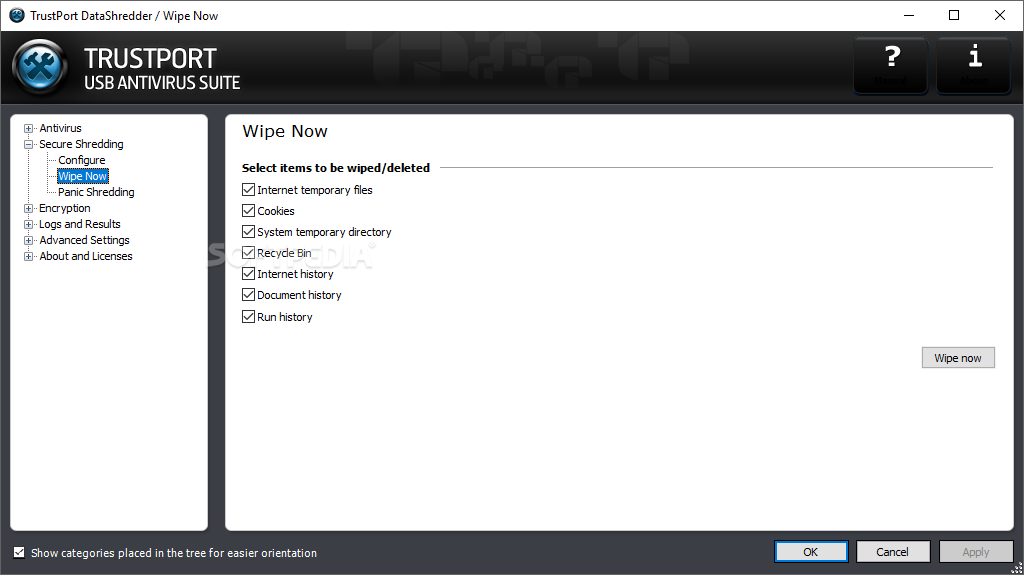Uncheck Internet history option
This screenshot has height=575, width=1024.
pyautogui.click(x=248, y=274)
